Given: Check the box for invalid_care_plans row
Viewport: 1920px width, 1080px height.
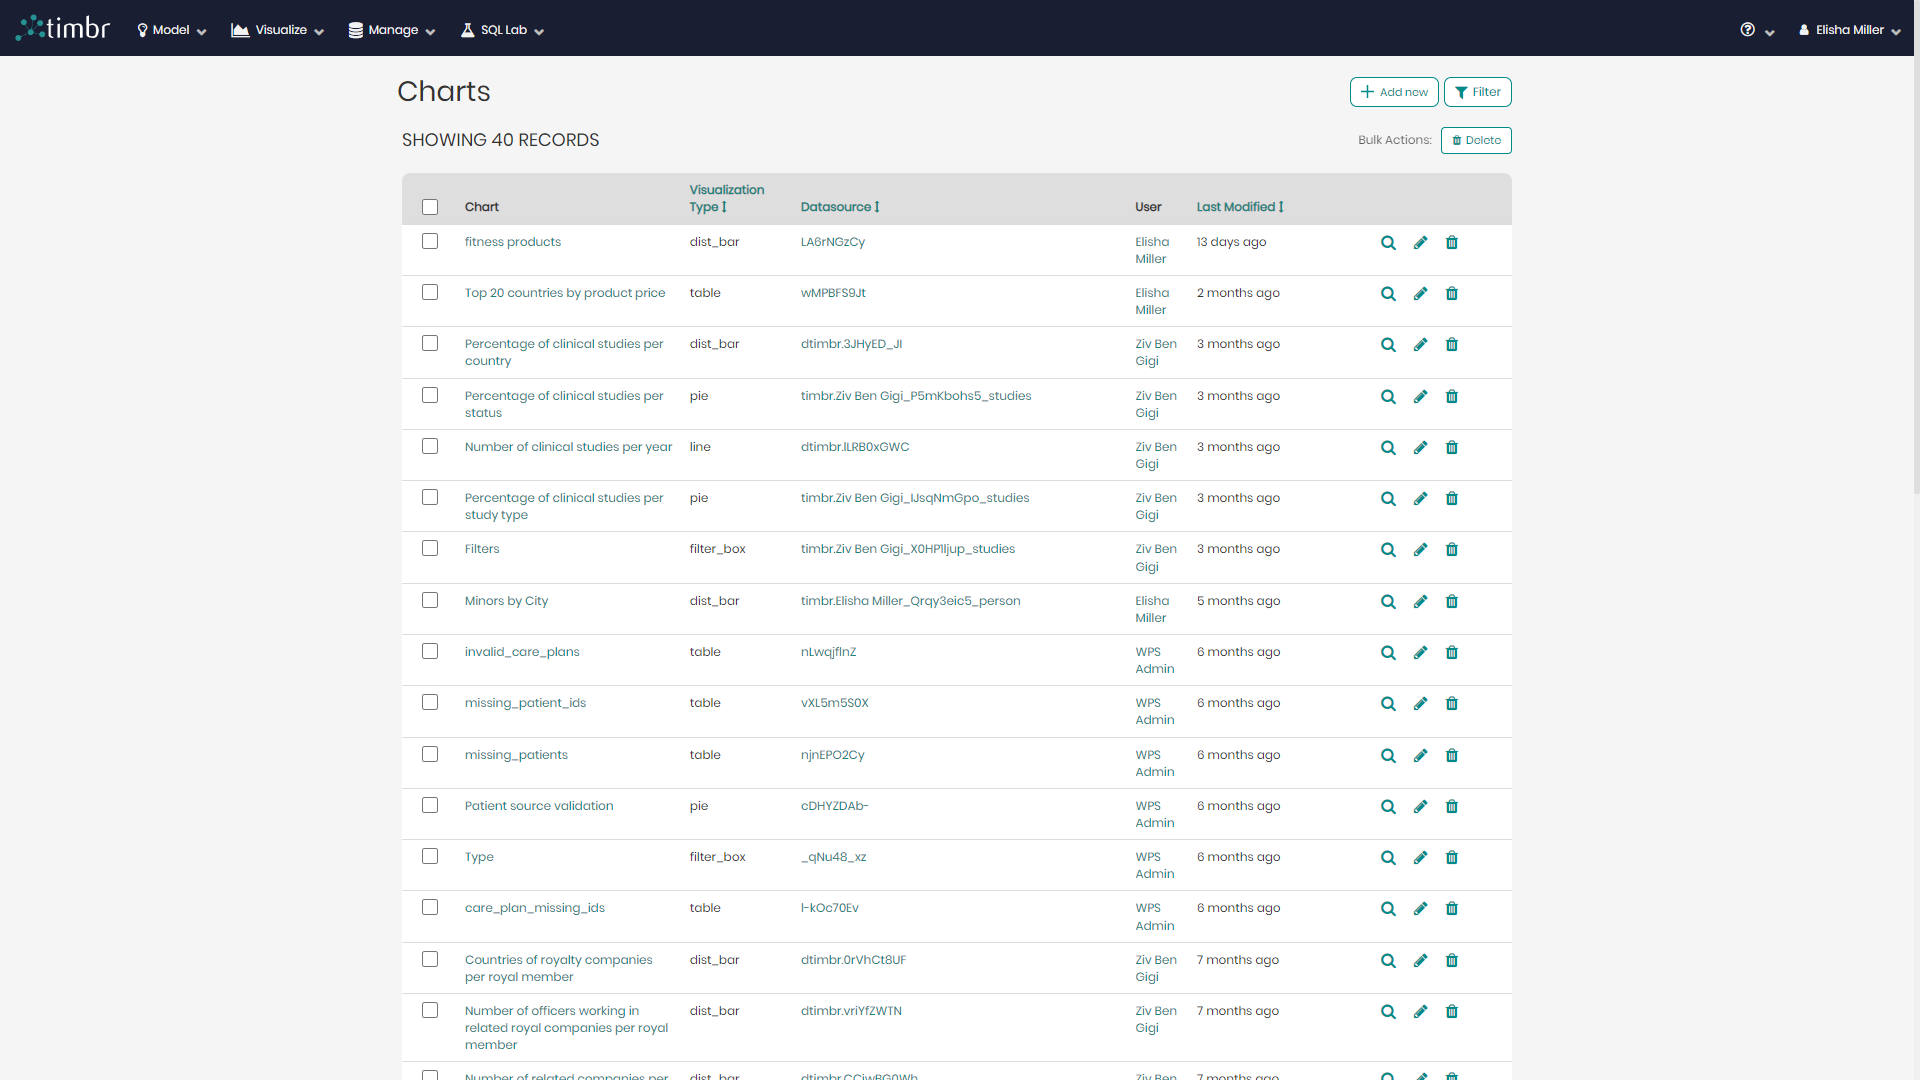Looking at the screenshot, I should [430, 652].
